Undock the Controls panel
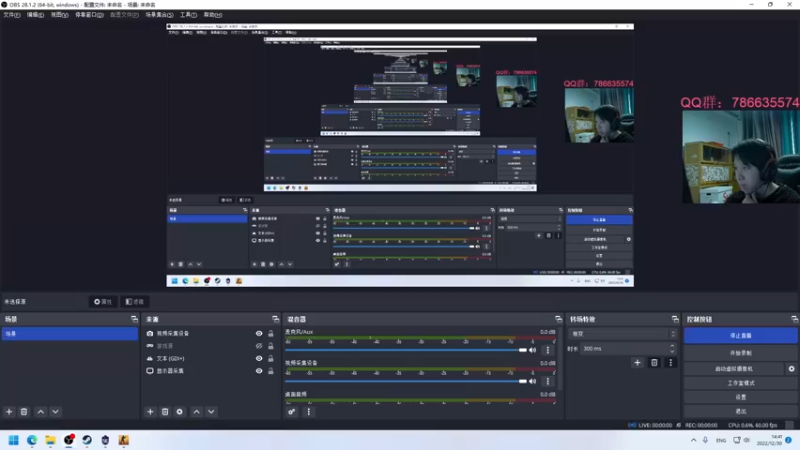This screenshot has width=800, height=450. (794, 319)
